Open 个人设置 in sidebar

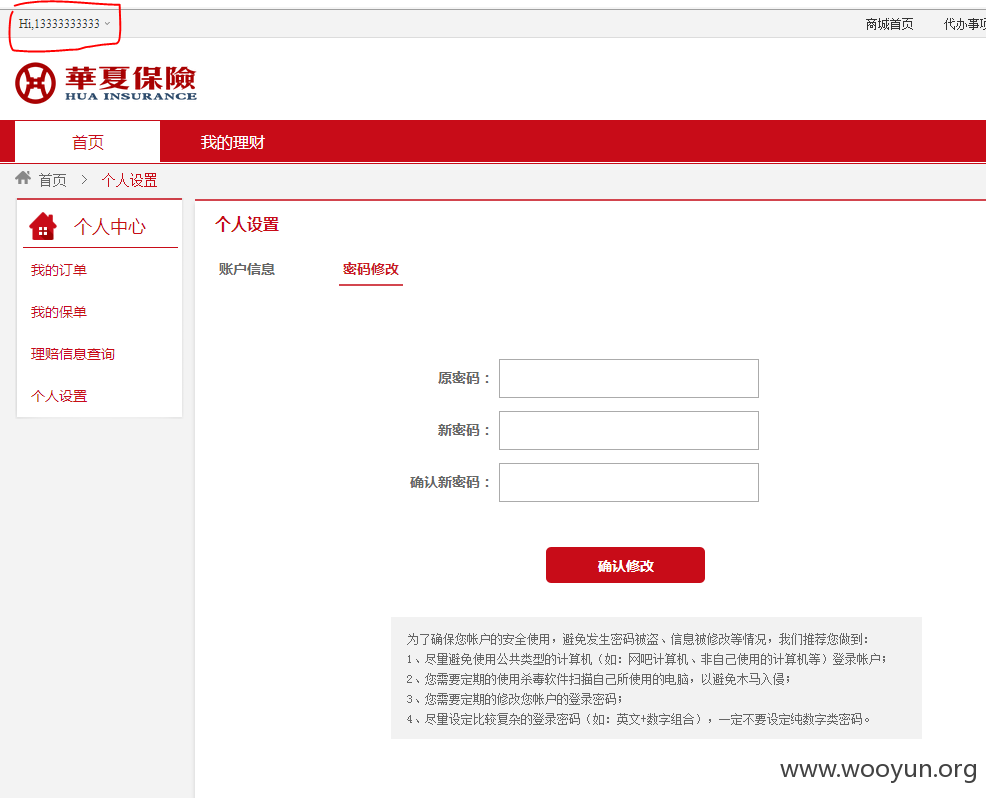click(x=59, y=396)
